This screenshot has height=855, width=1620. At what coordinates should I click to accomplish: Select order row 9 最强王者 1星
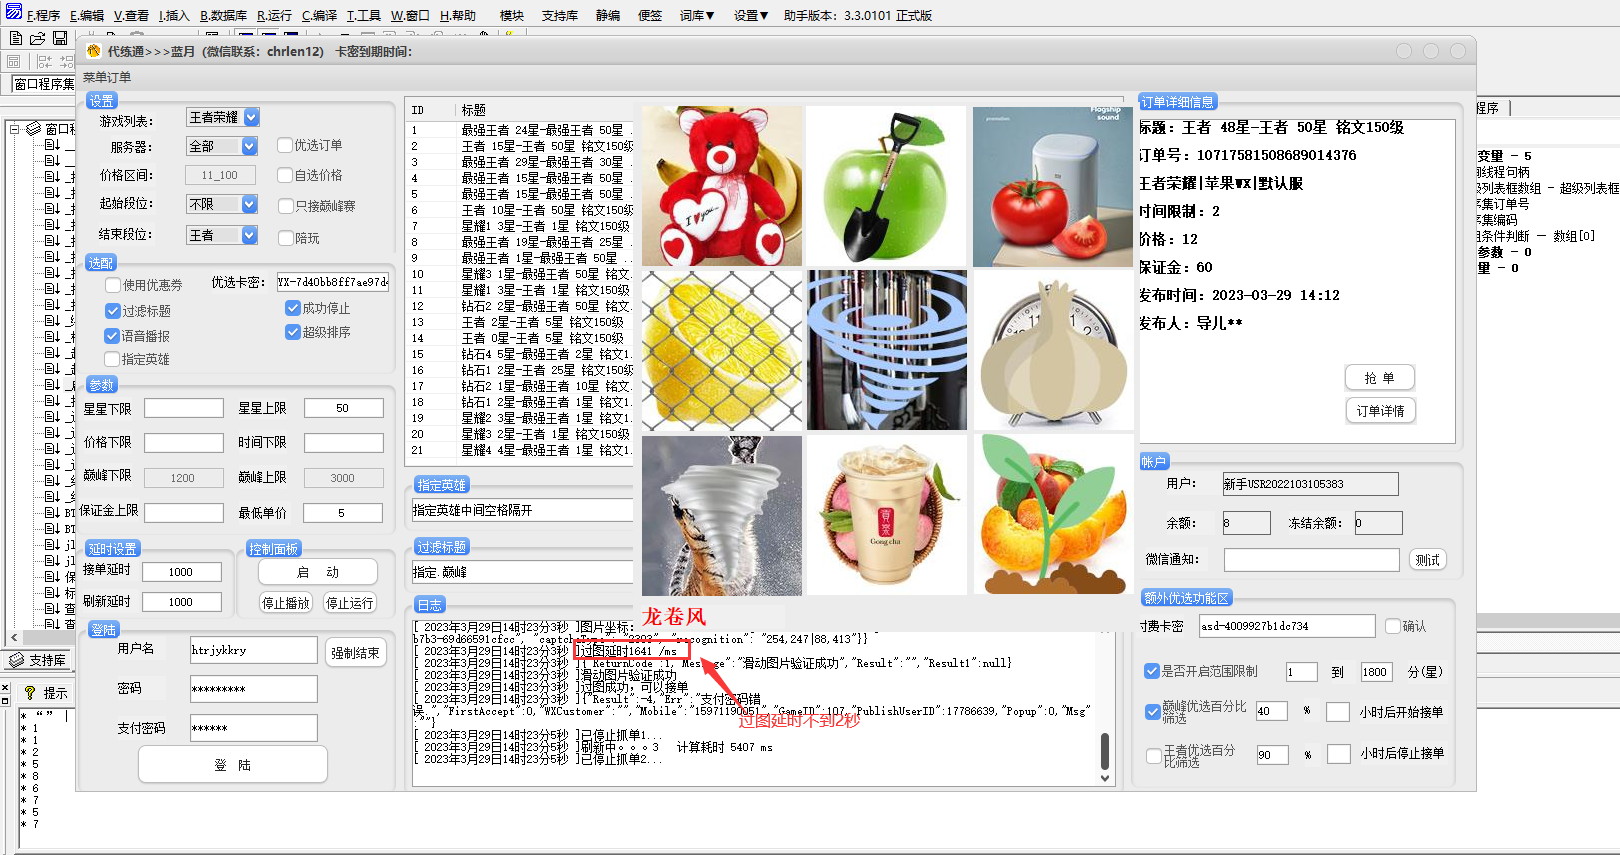click(x=520, y=258)
